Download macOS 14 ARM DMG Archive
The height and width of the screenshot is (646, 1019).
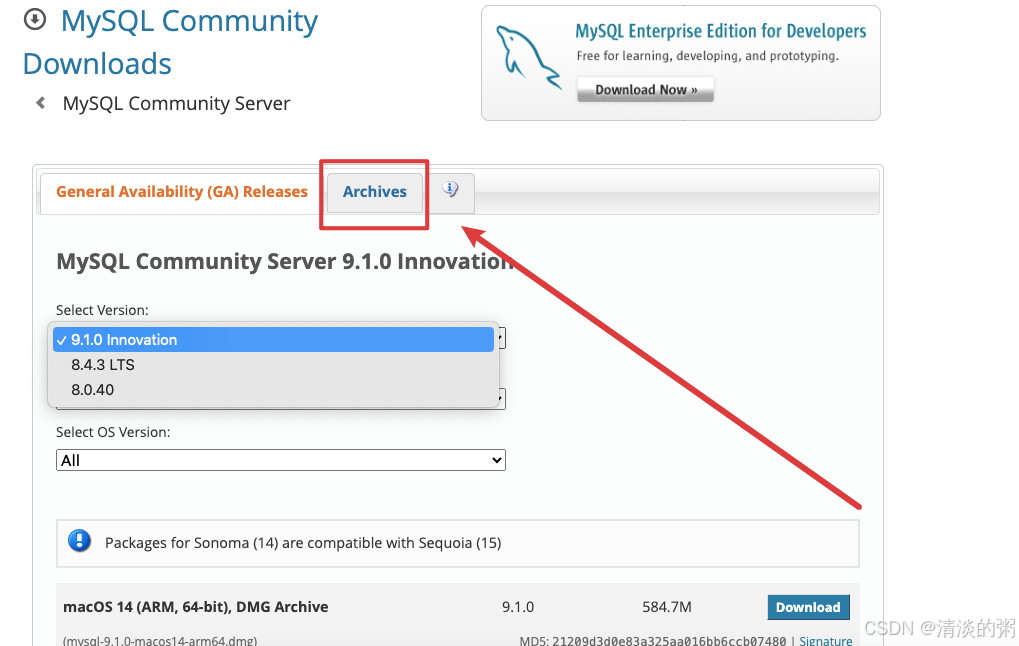(x=808, y=607)
